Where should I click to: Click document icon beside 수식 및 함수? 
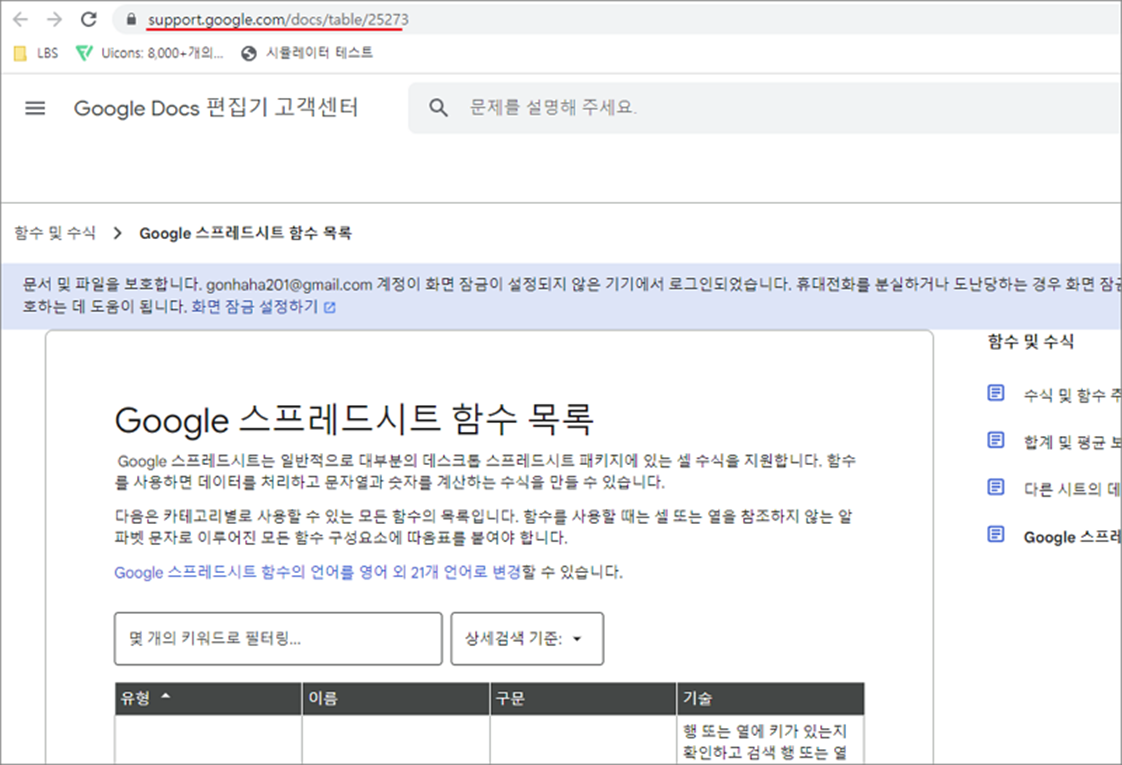[995, 393]
